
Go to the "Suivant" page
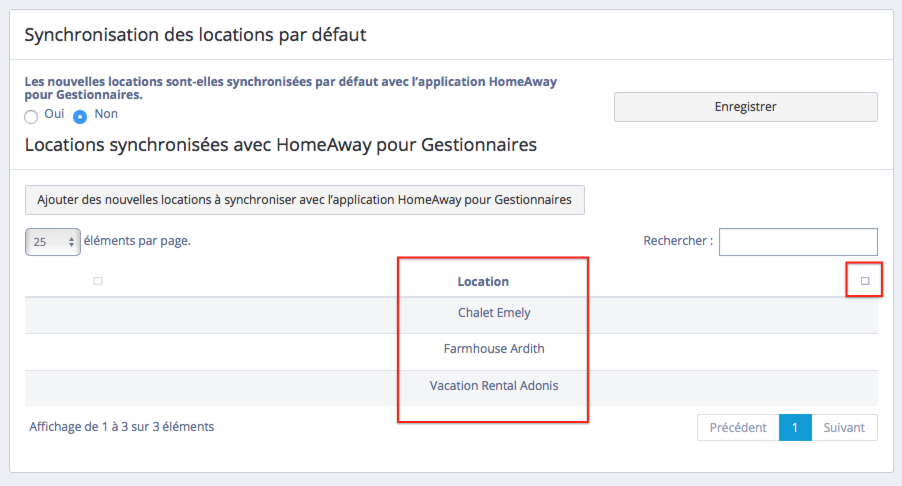coord(844,428)
